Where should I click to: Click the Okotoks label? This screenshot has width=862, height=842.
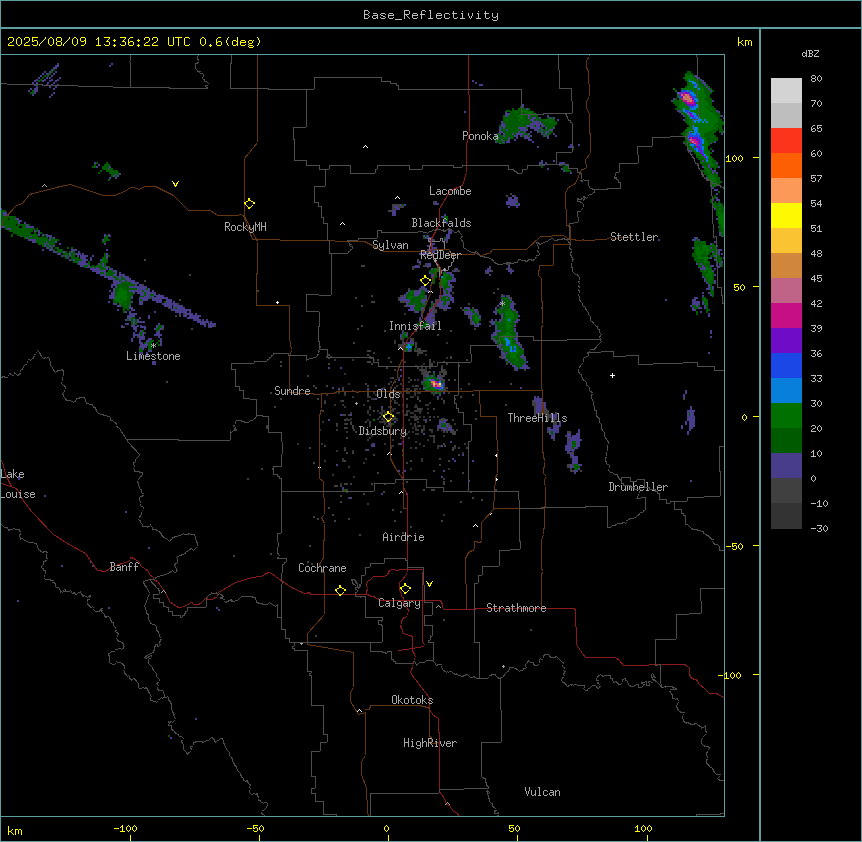point(412,700)
